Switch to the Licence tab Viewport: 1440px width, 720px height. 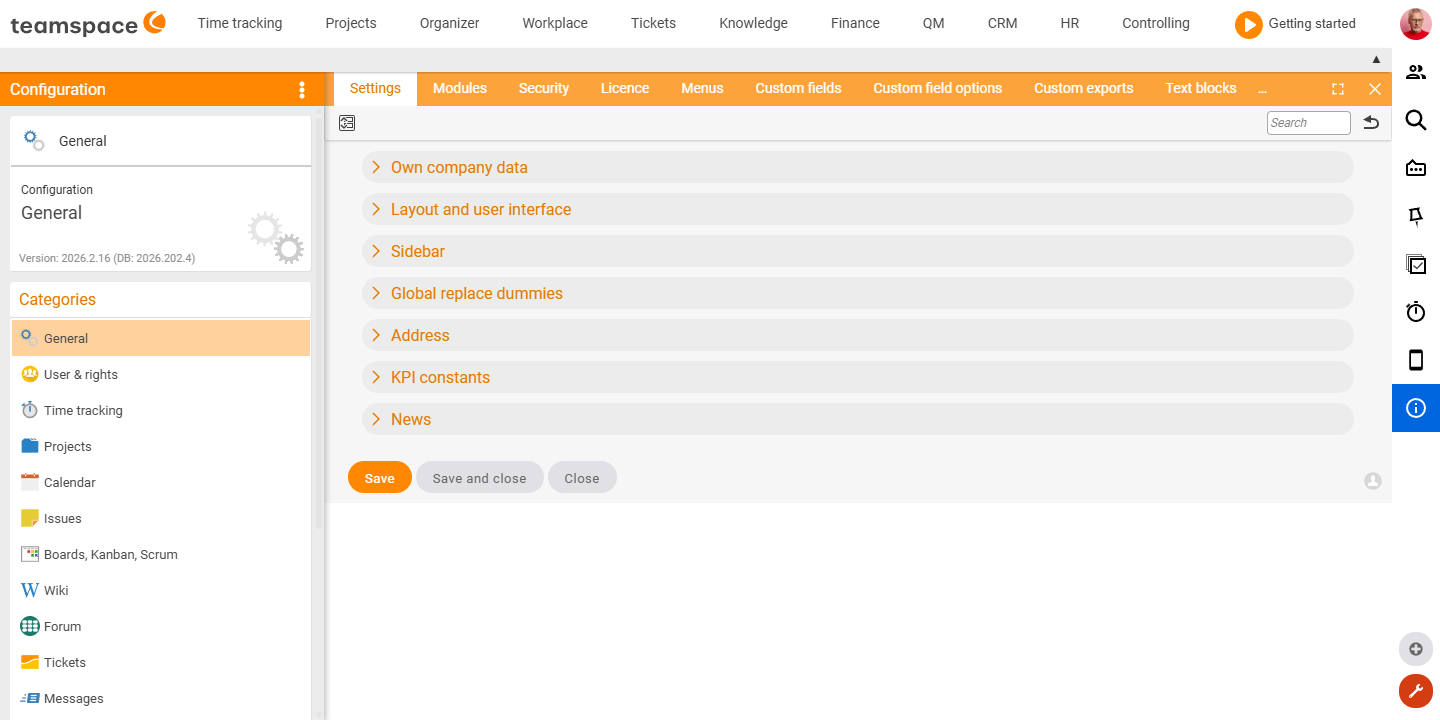(625, 88)
